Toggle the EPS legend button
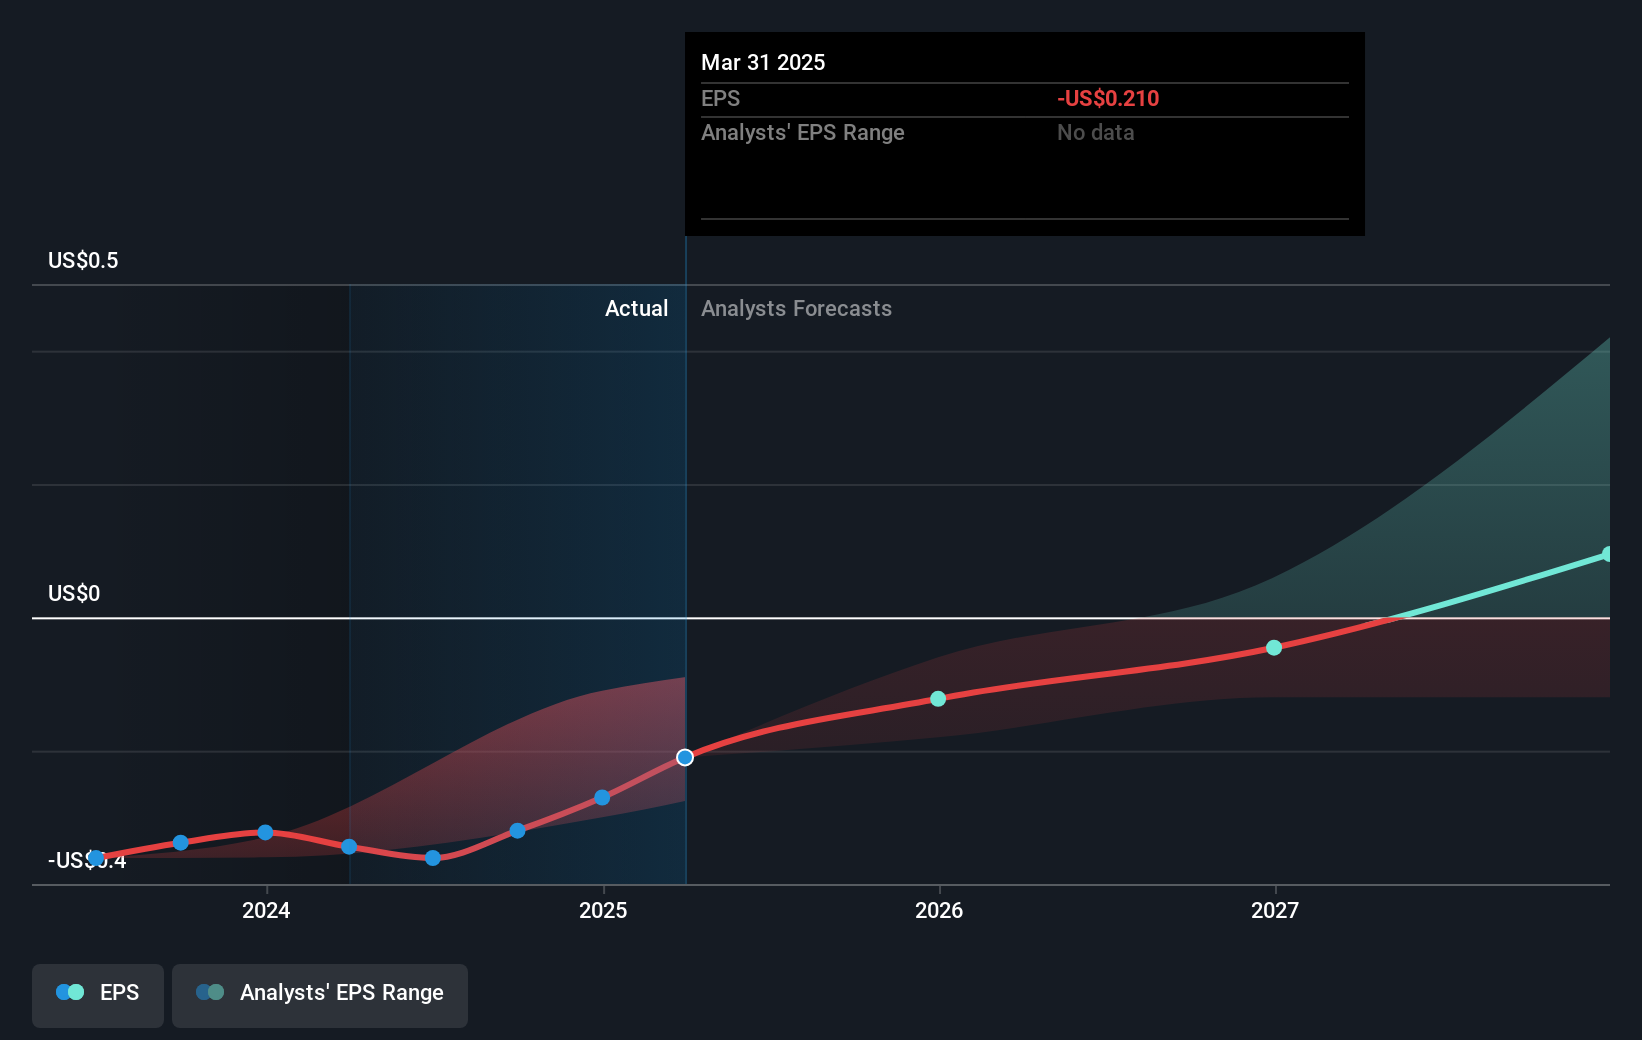This screenshot has height=1040, width=1642. pyautogui.click(x=98, y=995)
